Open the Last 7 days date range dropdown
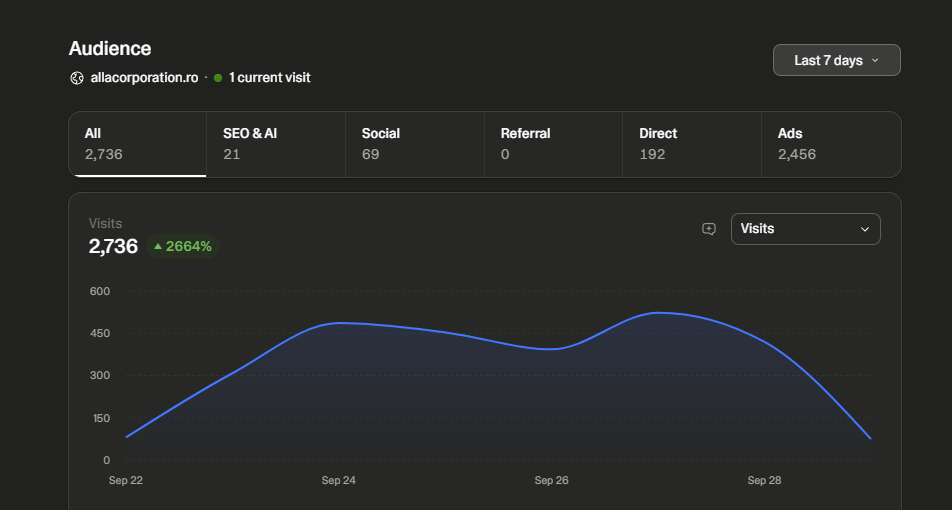 (837, 60)
